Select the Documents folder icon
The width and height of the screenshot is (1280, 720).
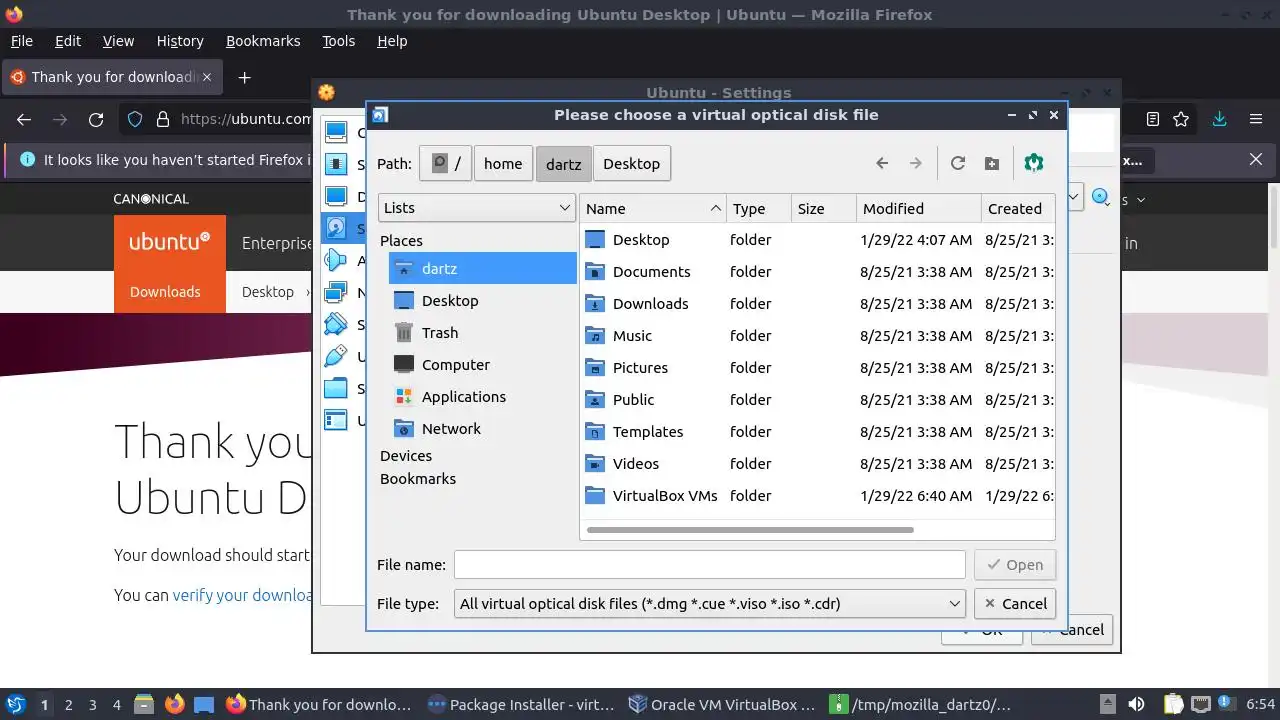[595, 272]
